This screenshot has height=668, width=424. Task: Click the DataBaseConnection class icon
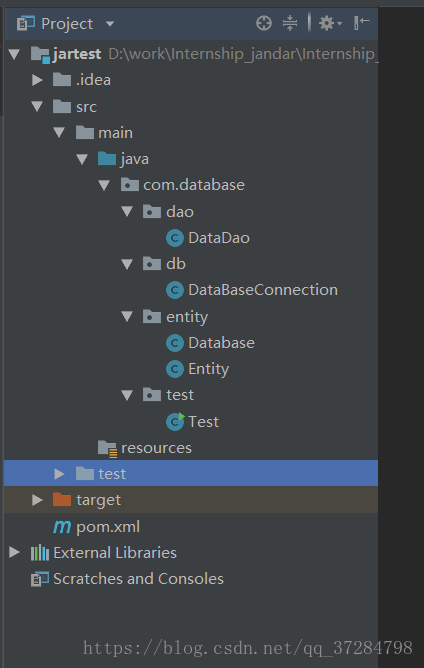tap(175, 291)
